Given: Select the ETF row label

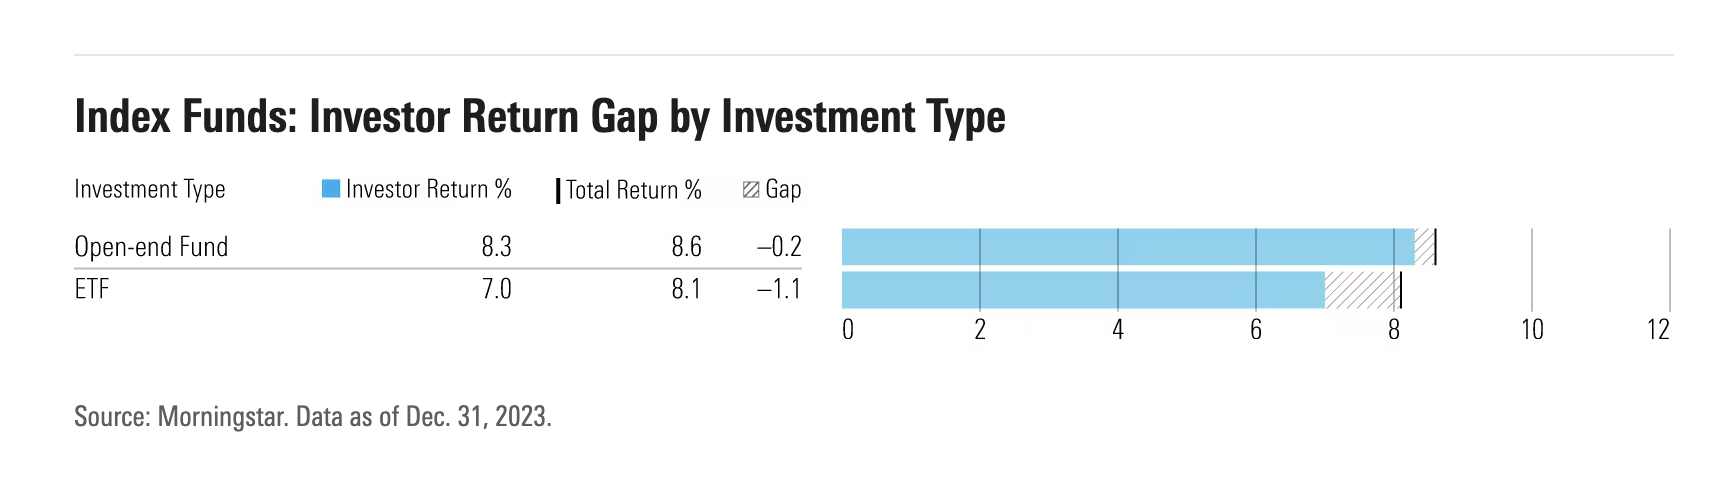Looking at the screenshot, I should point(92,290).
